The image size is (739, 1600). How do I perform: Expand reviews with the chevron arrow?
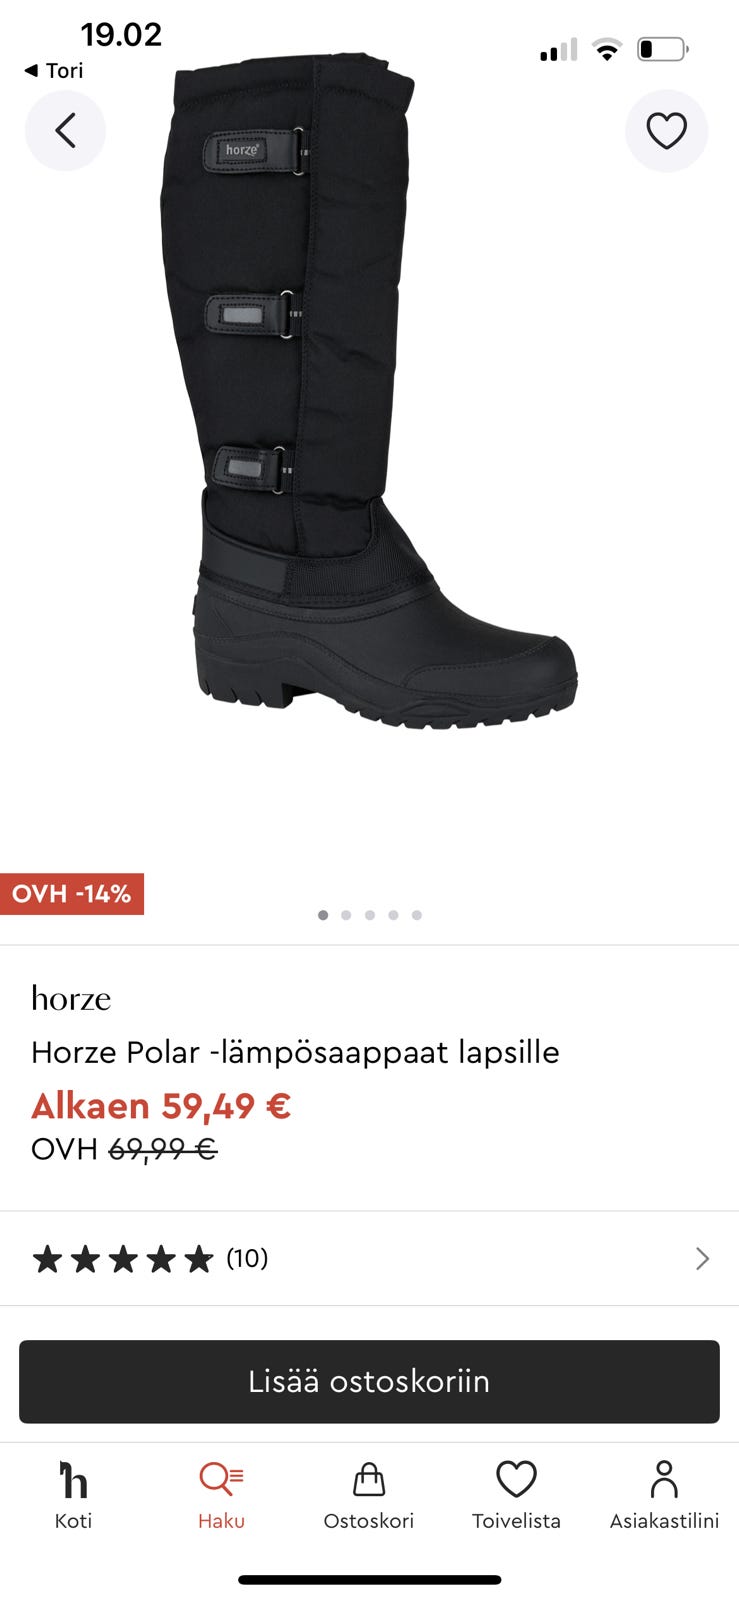point(702,1258)
